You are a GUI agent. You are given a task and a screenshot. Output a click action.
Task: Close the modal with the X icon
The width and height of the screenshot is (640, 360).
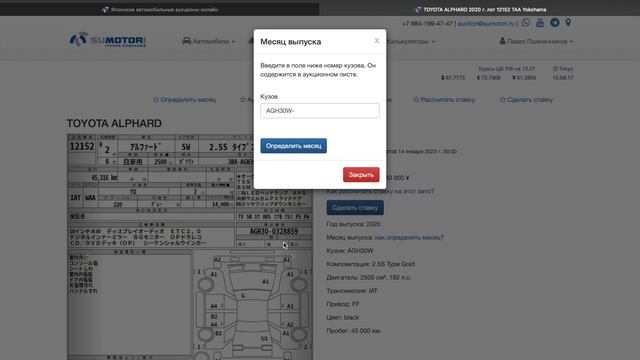377,40
